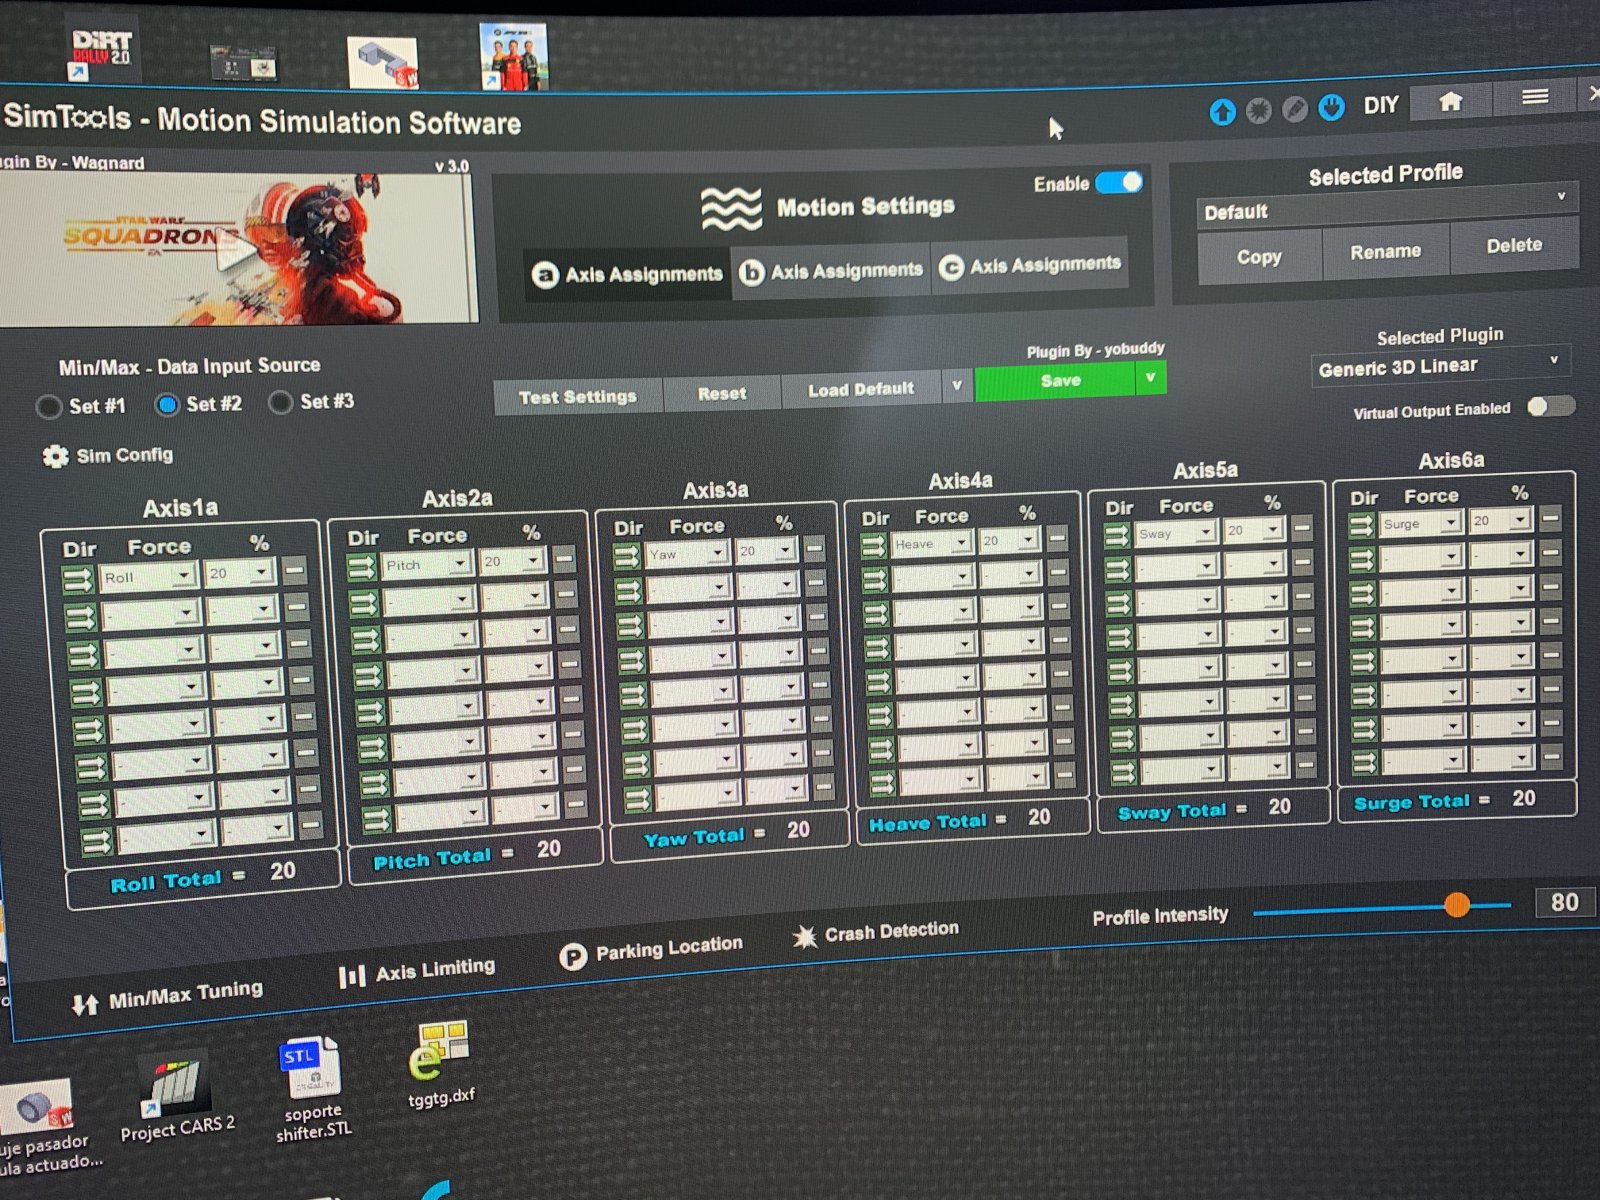The height and width of the screenshot is (1200, 1600).
Task: Toggle direction arrow for Axis4a Heave row
Action: (873, 546)
